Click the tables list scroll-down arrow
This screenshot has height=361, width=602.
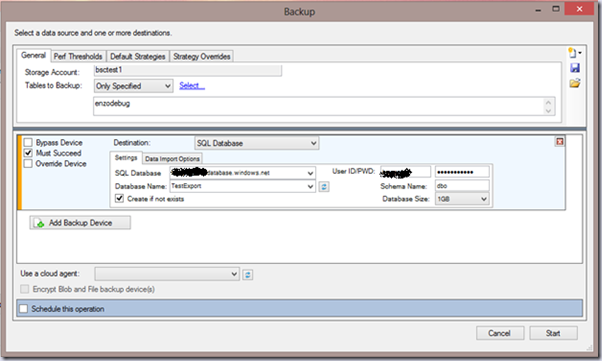point(548,111)
